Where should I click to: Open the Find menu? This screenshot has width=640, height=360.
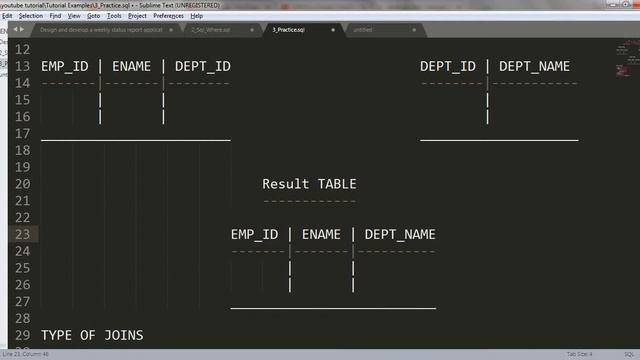click(55, 16)
